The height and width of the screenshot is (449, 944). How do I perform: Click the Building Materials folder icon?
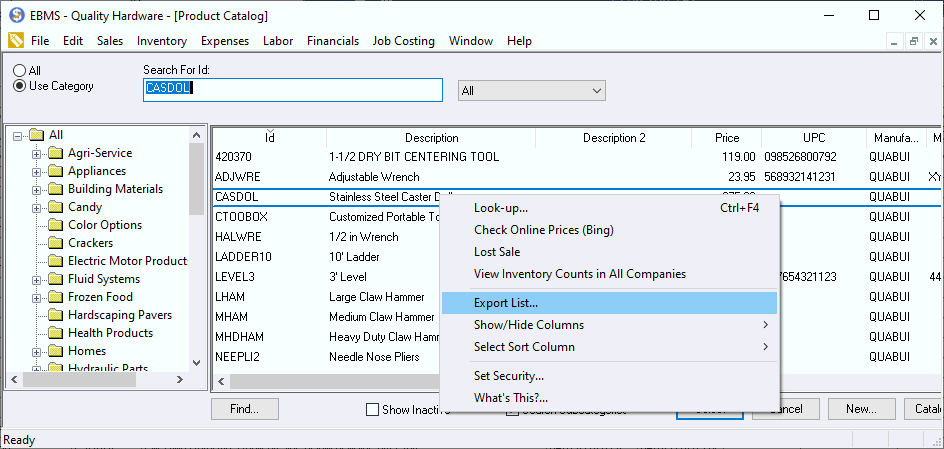(x=56, y=189)
